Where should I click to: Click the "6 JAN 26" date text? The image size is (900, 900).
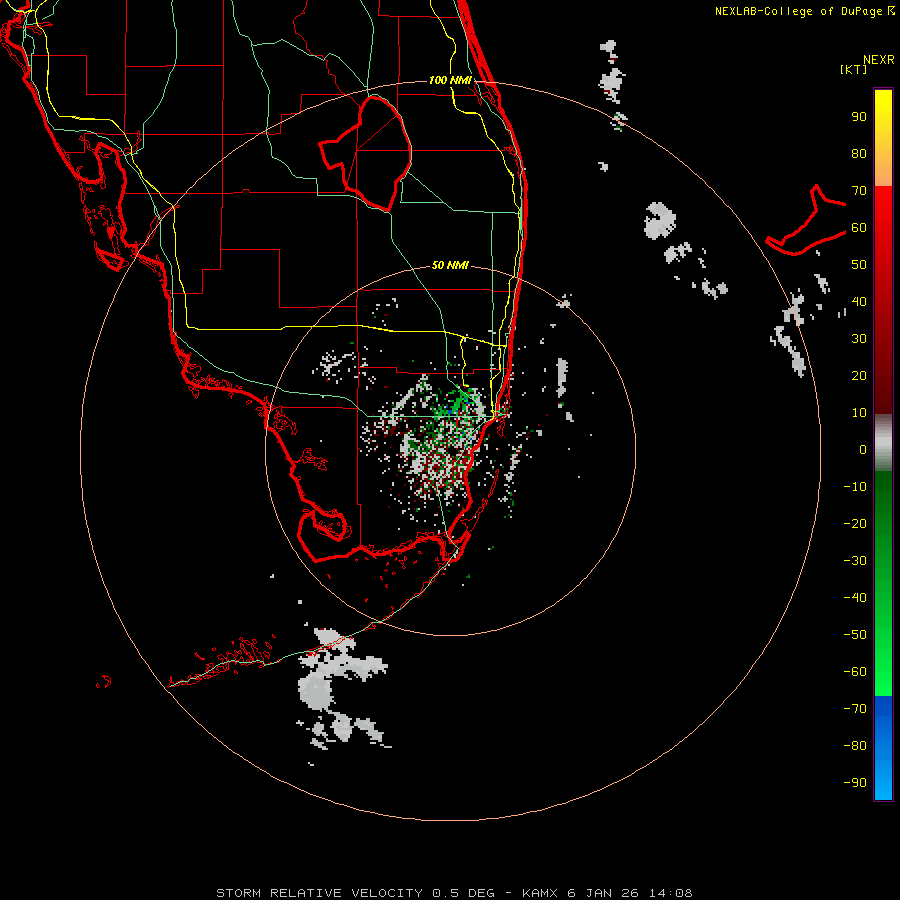pos(603,893)
